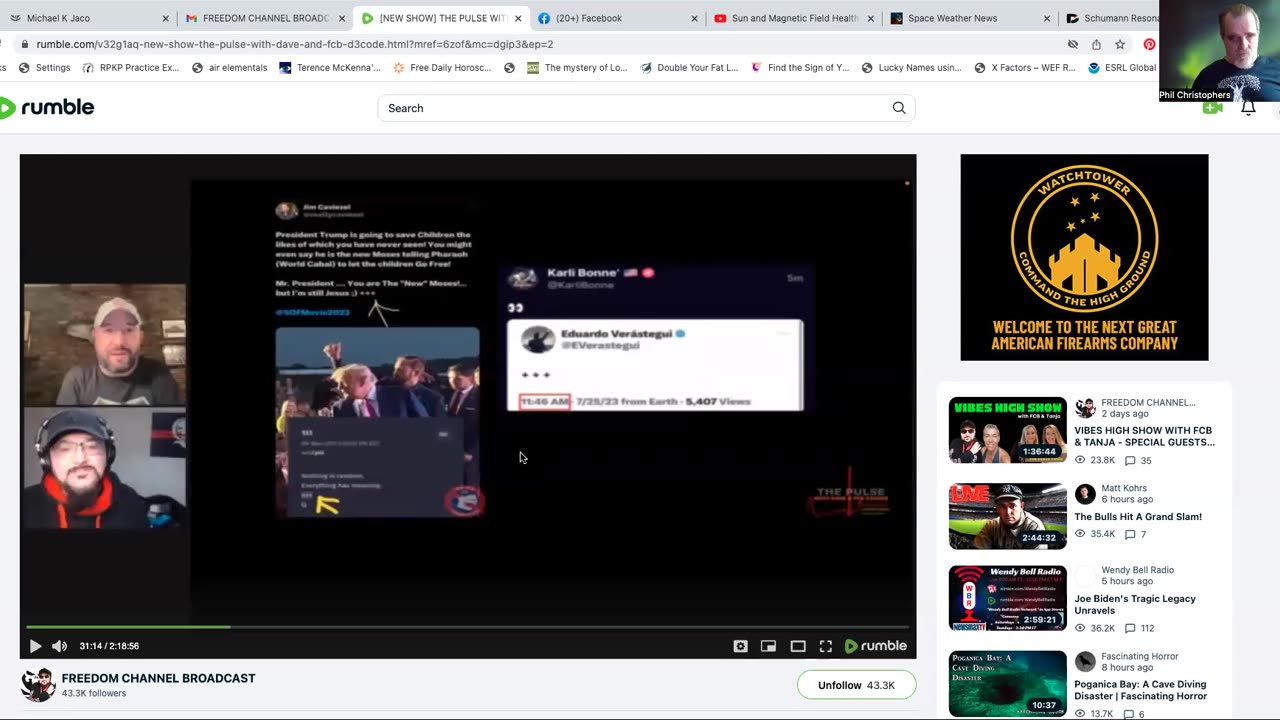Image resolution: width=1280 pixels, height=720 pixels.
Task: Close the Space Weather News tab
Action: coord(1047,18)
